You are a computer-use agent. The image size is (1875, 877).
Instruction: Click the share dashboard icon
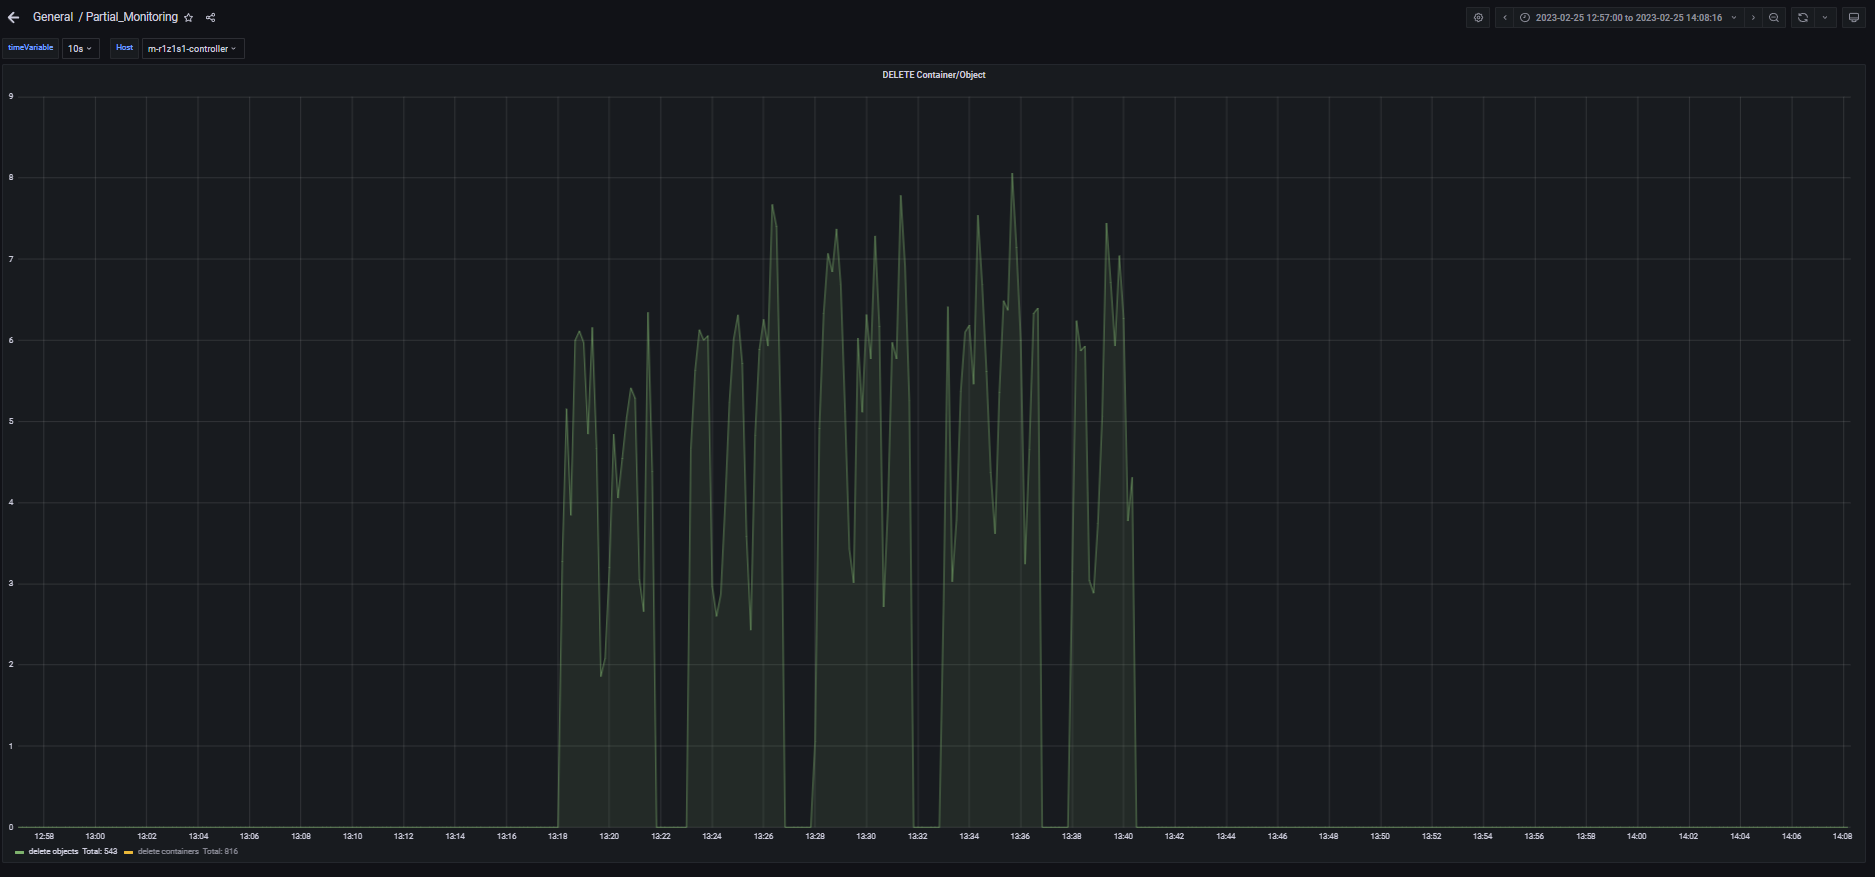click(210, 18)
